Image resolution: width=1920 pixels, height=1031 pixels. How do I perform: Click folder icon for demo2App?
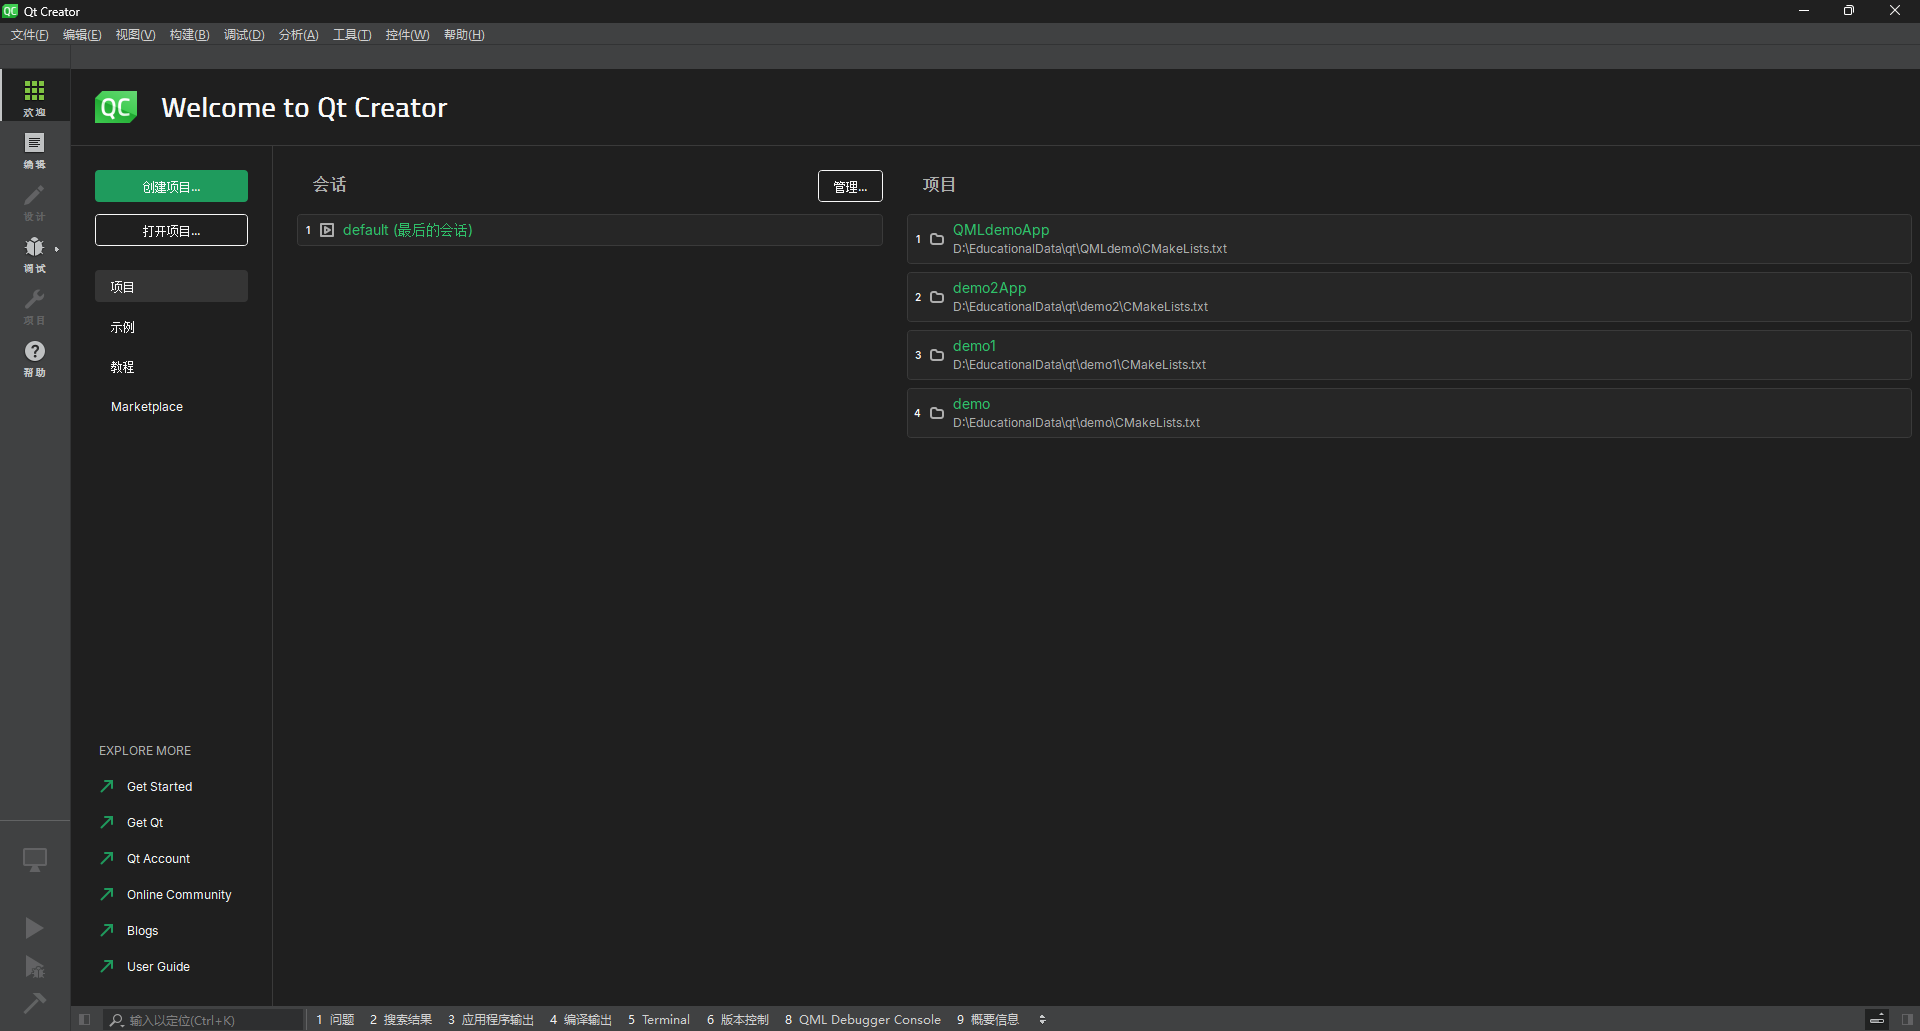(x=937, y=297)
